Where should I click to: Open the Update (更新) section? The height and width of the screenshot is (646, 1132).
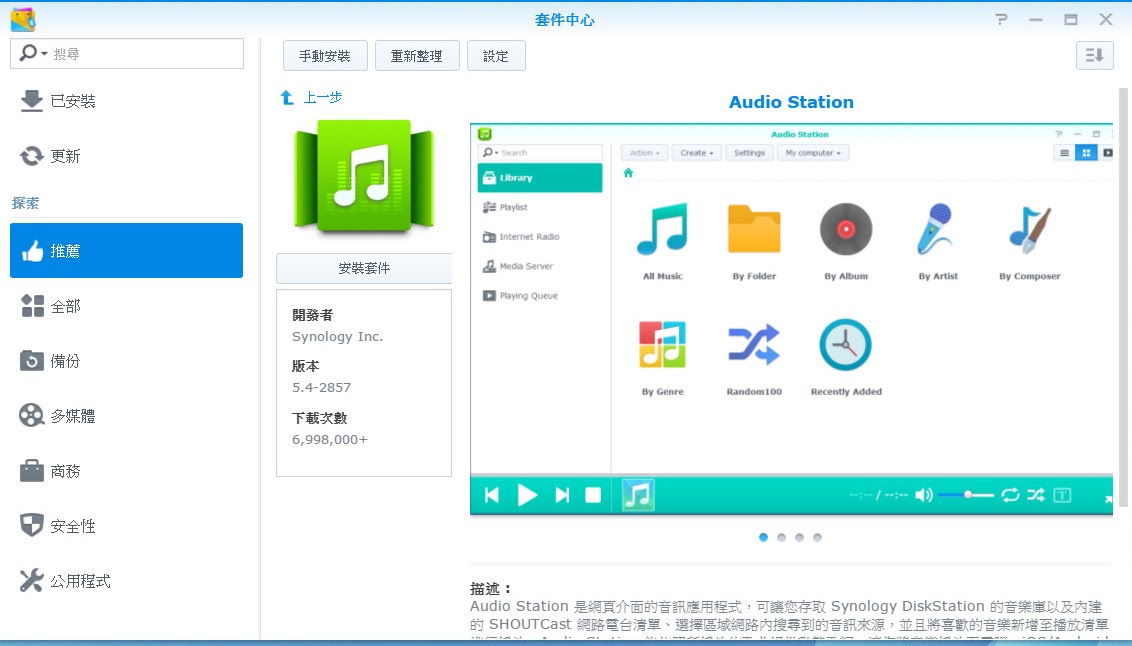pos(126,156)
